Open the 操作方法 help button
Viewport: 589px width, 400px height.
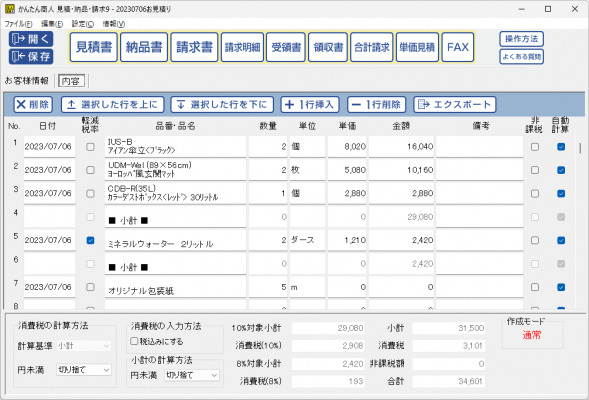[x=521, y=39]
